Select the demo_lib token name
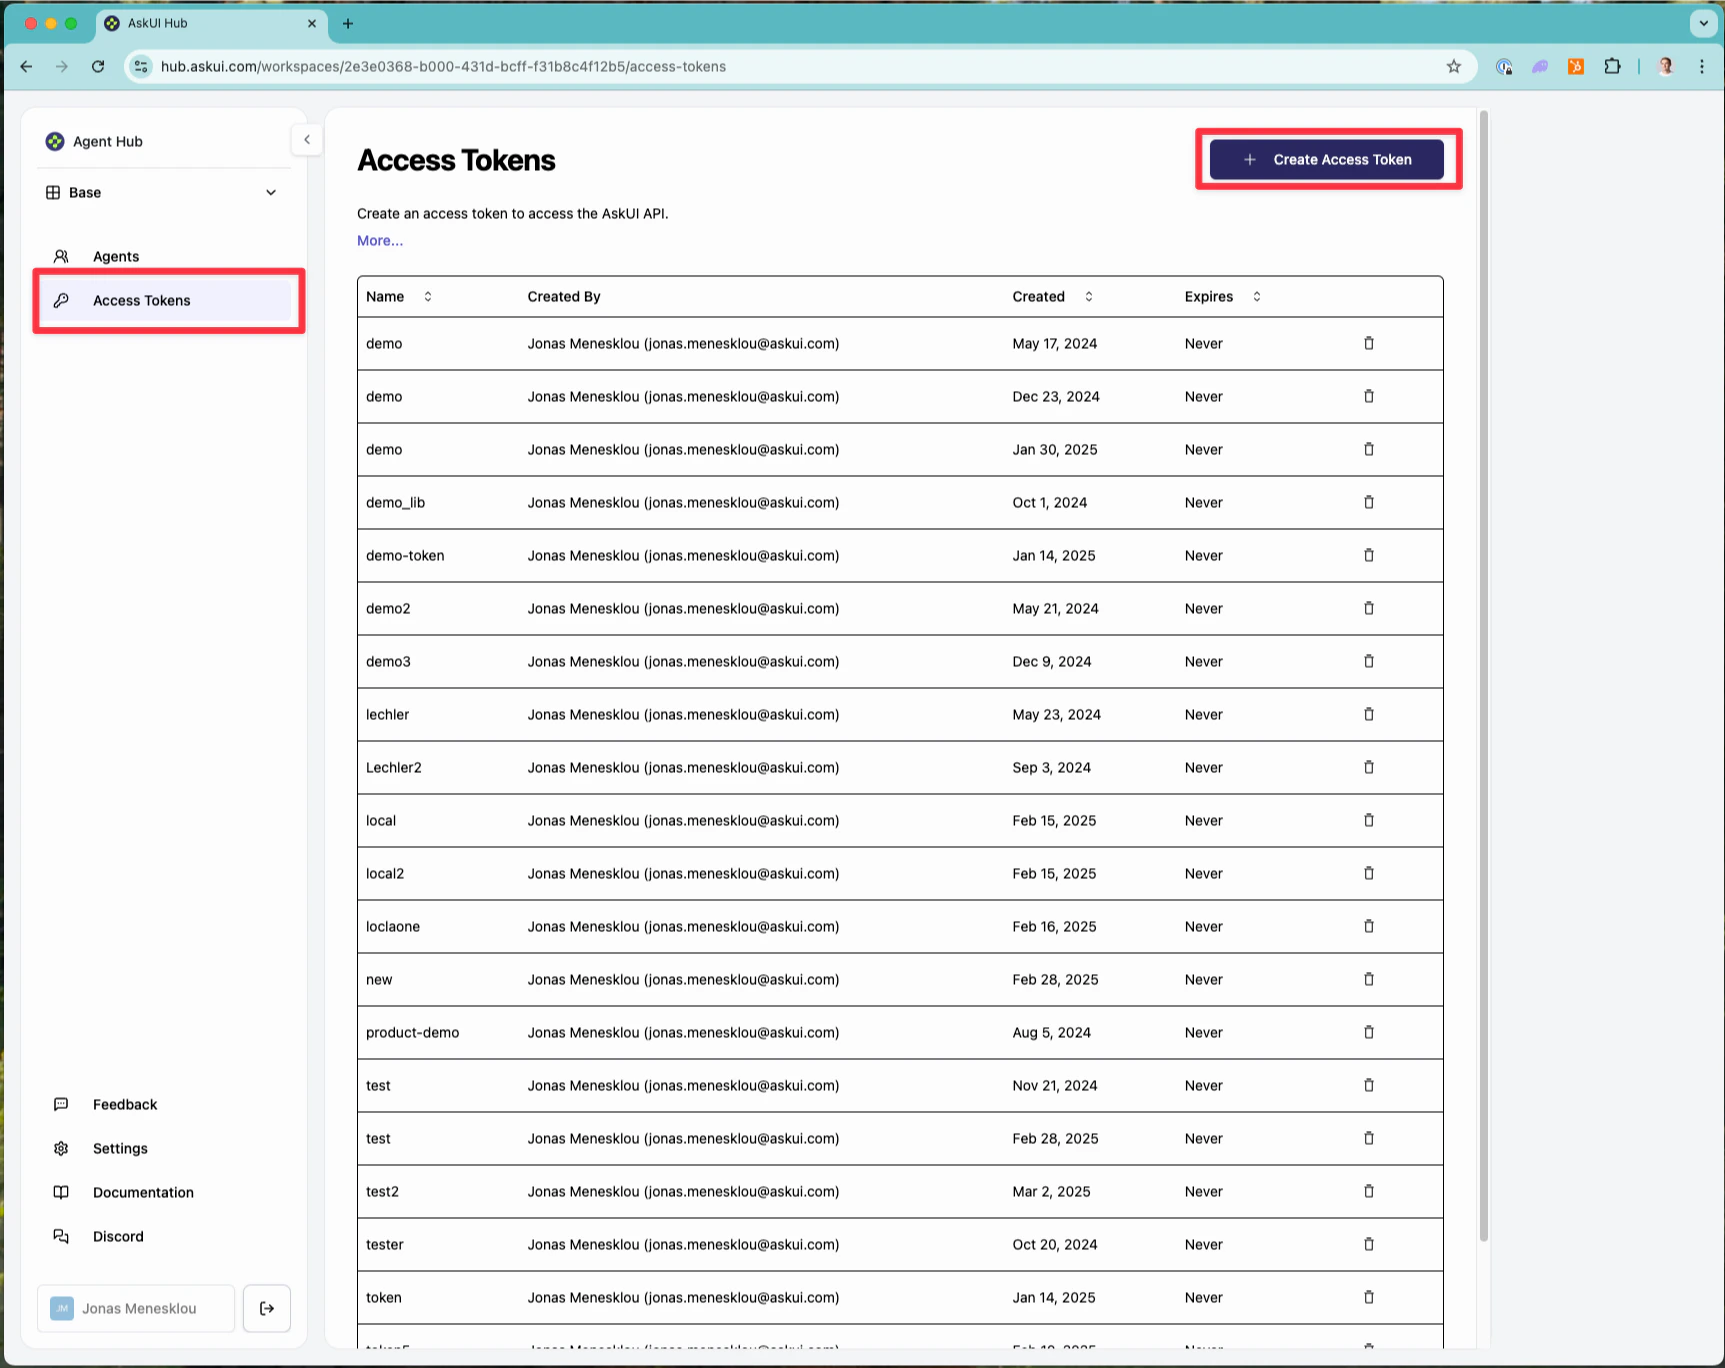This screenshot has height=1368, width=1725. click(x=395, y=502)
